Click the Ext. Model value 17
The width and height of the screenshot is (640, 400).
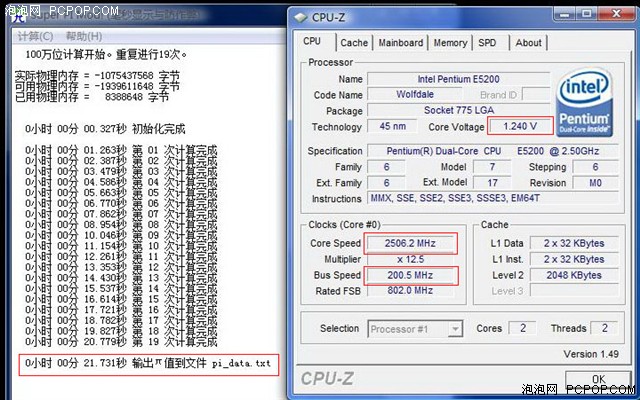(x=492, y=182)
